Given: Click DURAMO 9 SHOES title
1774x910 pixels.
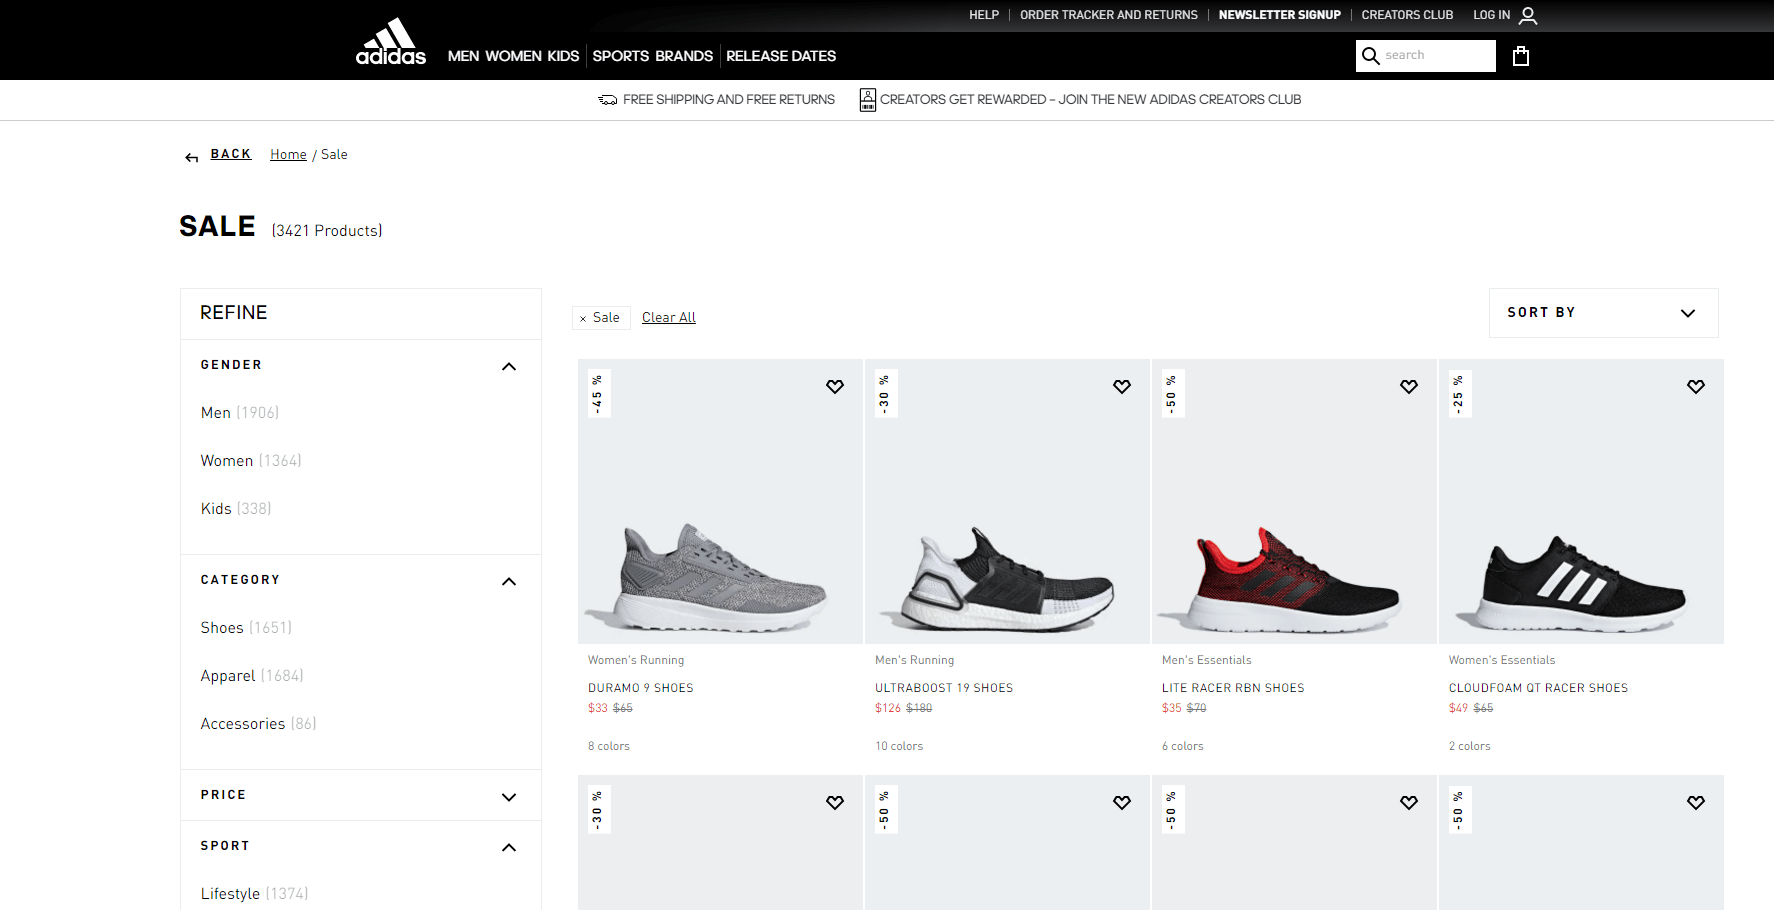Looking at the screenshot, I should pyautogui.click(x=641, y=688).
